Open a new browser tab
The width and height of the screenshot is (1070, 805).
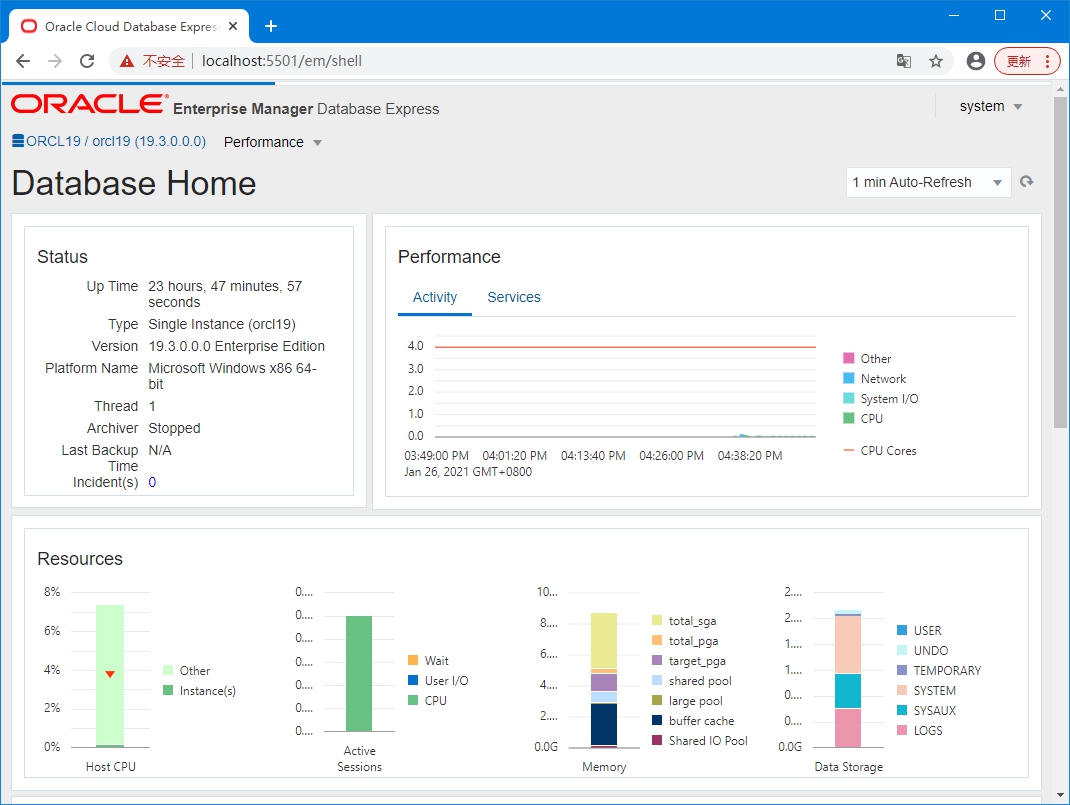(x=270, y=26)
